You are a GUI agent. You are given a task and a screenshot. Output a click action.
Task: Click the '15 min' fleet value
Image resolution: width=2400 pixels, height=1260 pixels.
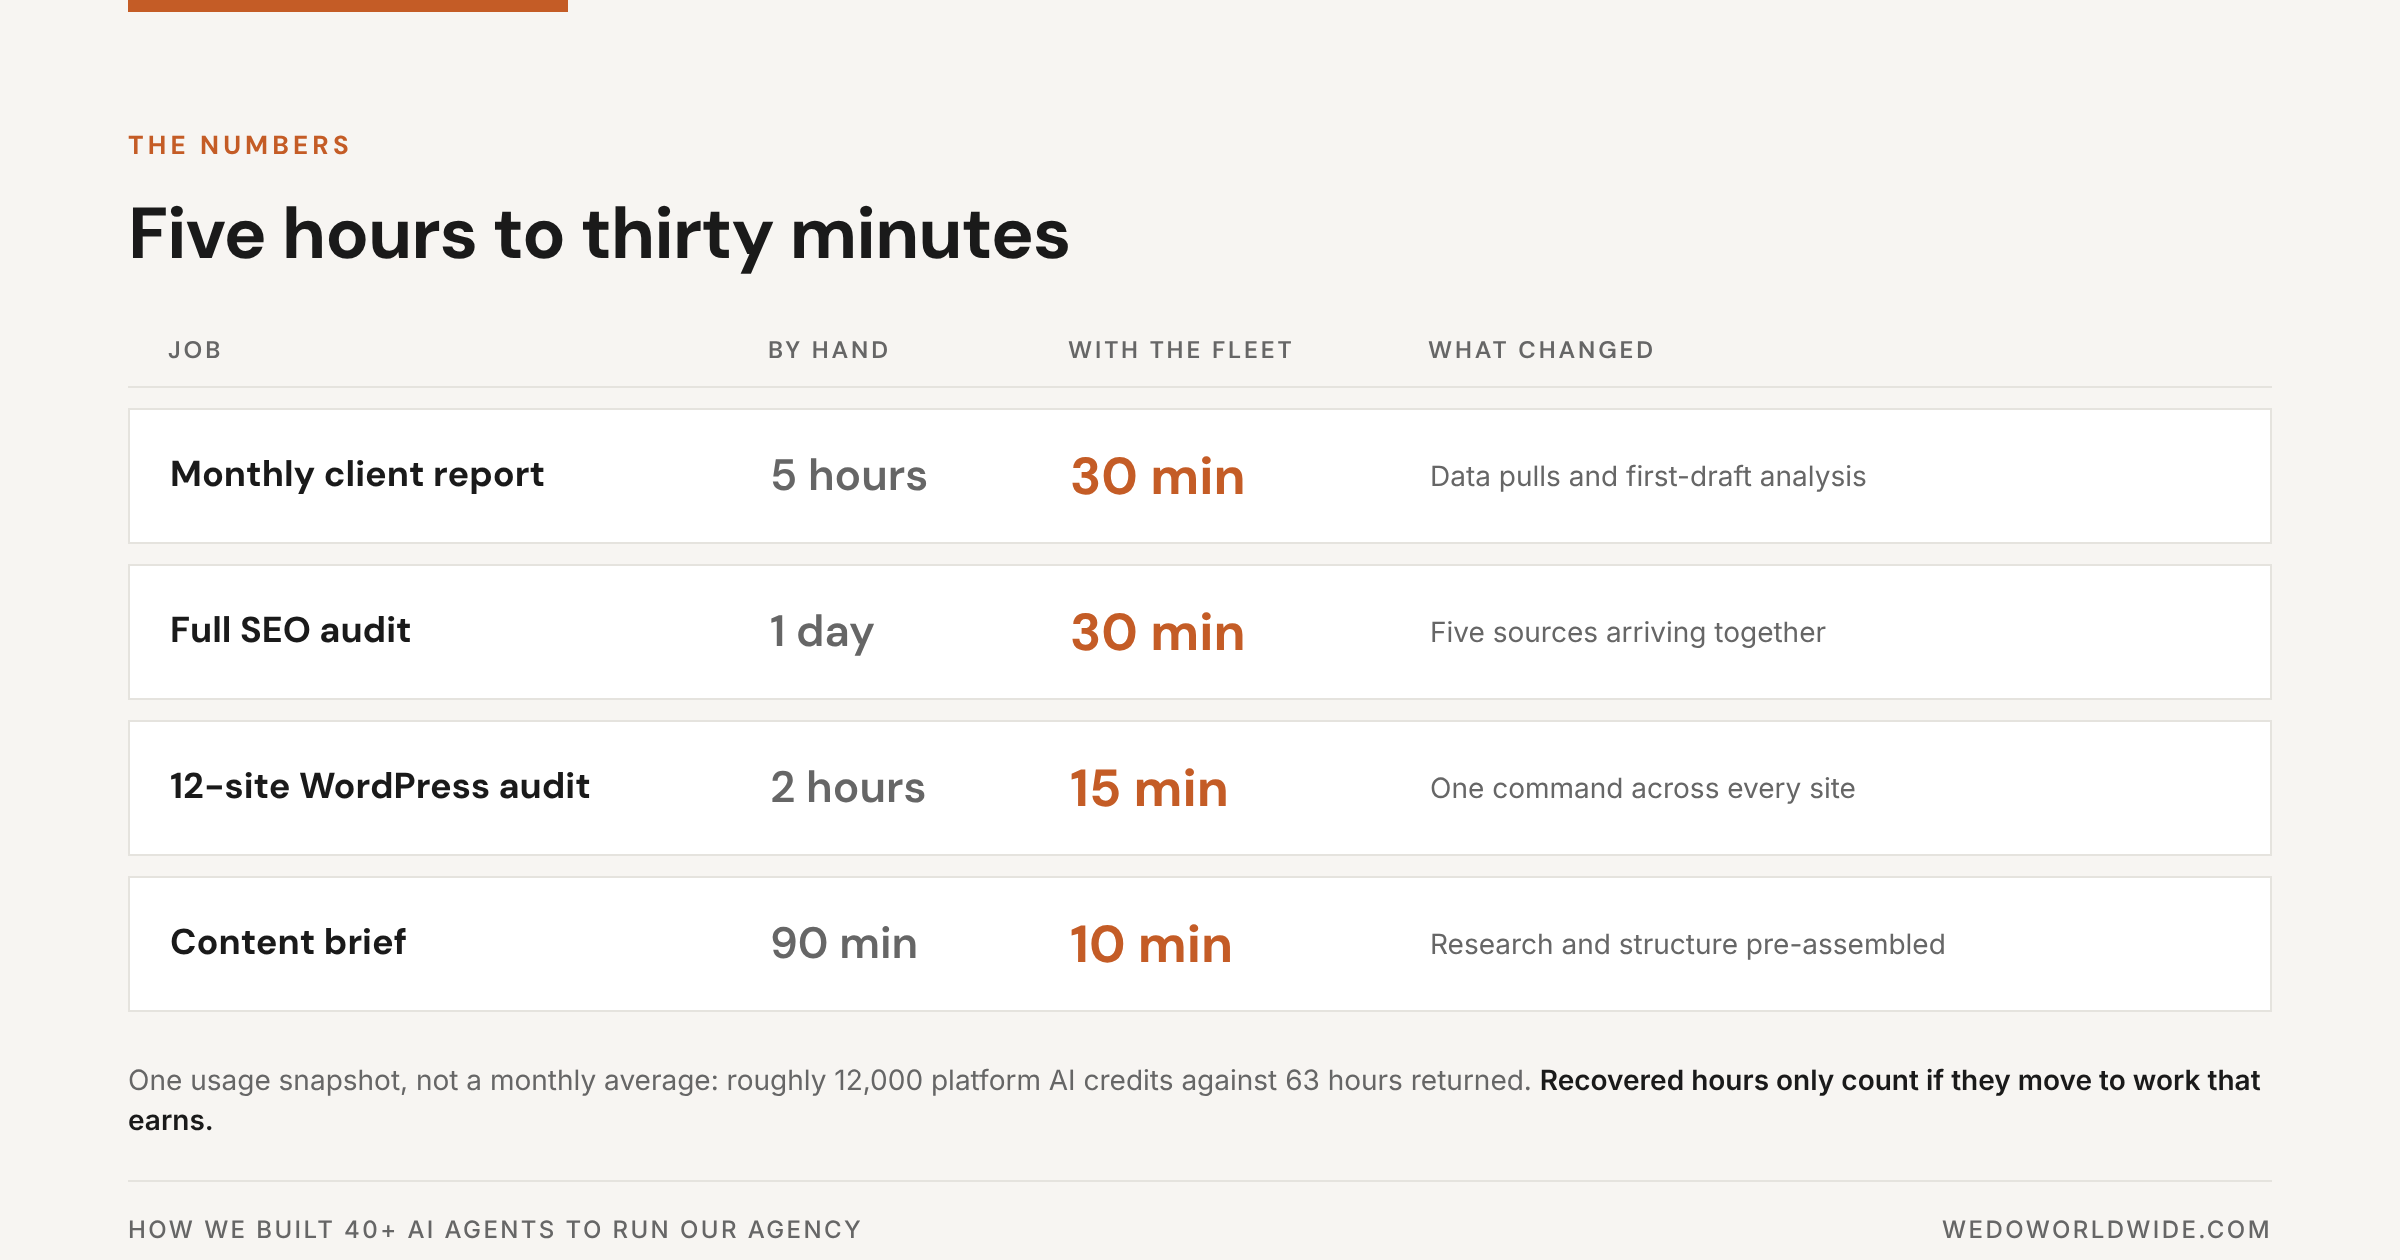click(1149, 788)
